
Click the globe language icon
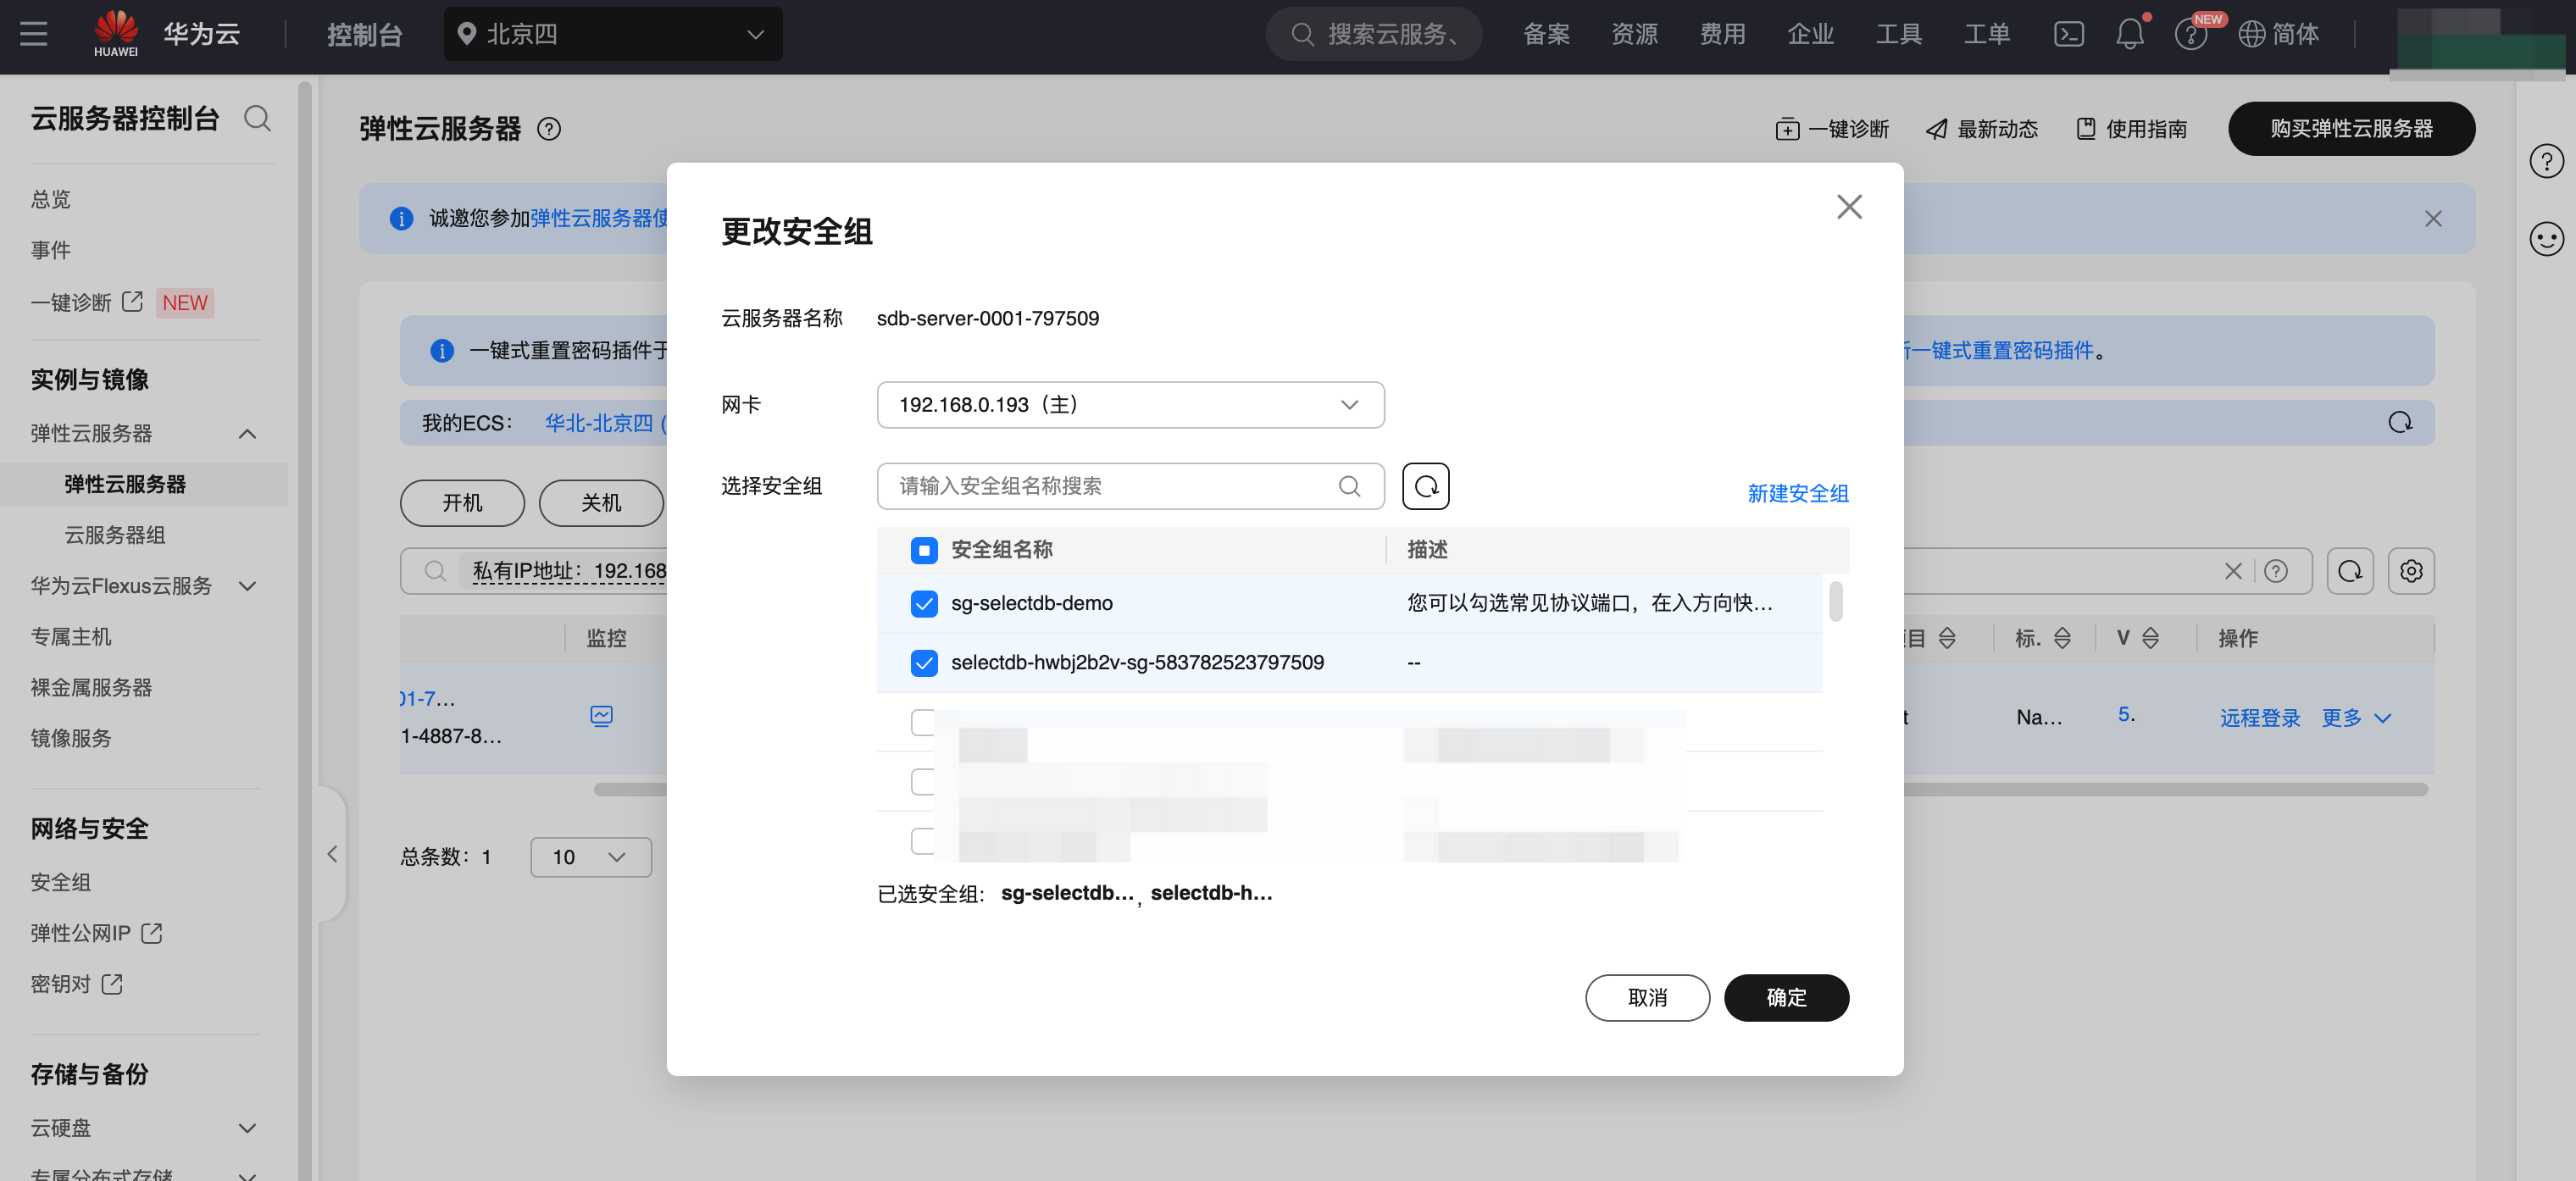click(2251, 34)
